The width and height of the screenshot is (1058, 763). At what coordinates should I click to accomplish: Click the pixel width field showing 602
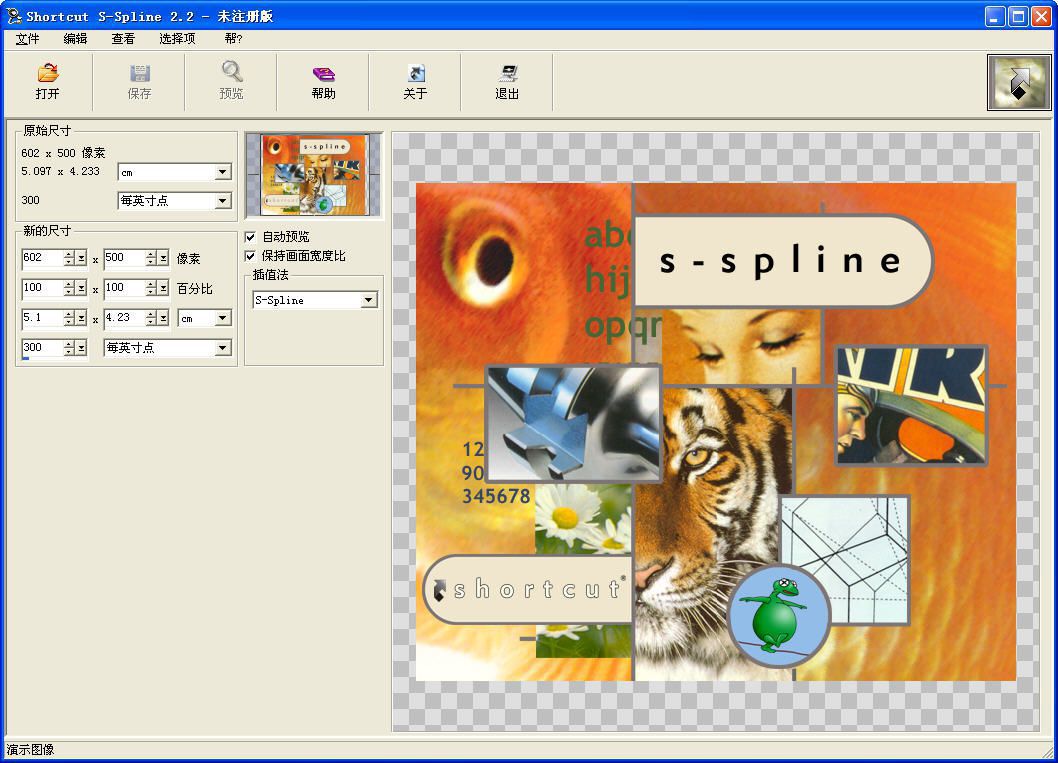point(43,258)
